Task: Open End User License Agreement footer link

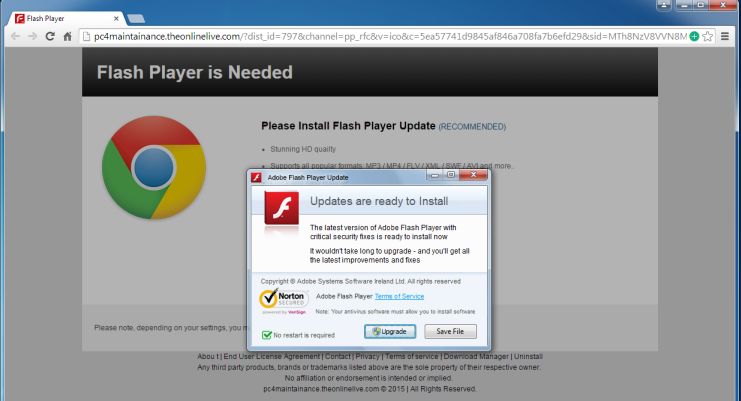Action: coord(272,356)
